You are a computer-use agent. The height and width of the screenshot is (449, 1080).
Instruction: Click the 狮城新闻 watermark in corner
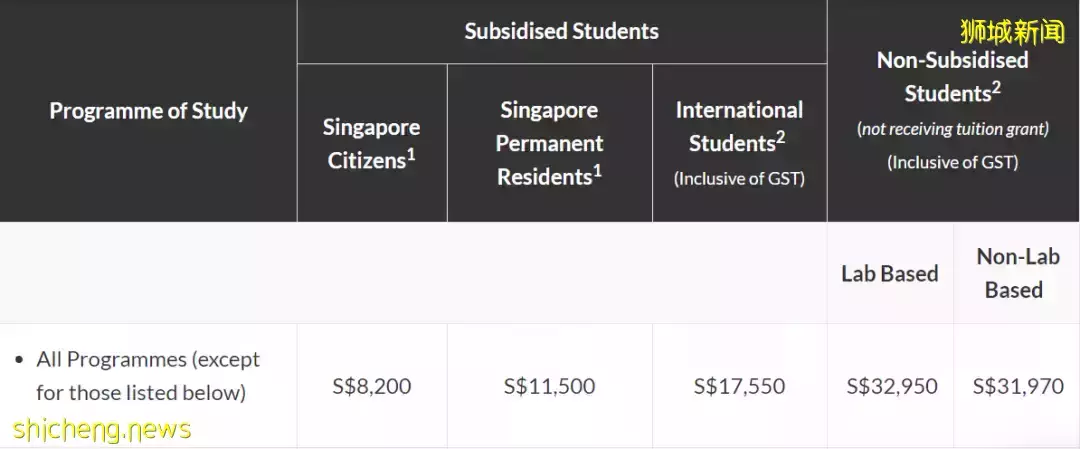pyautogui.click(x=1012, y=32)
